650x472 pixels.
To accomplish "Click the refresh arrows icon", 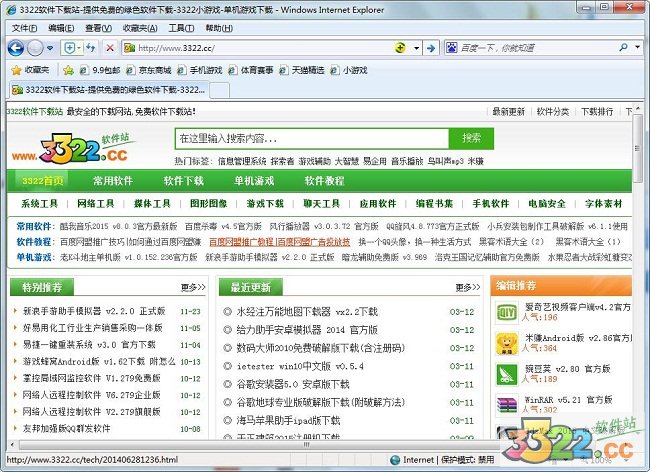I will click(90, 48).
